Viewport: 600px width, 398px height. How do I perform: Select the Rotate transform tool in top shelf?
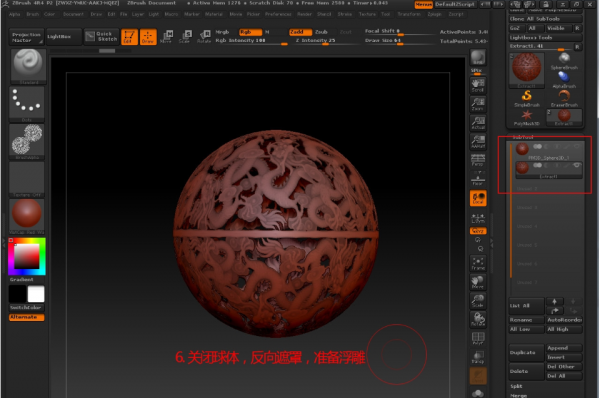click(x=204, y=37)
